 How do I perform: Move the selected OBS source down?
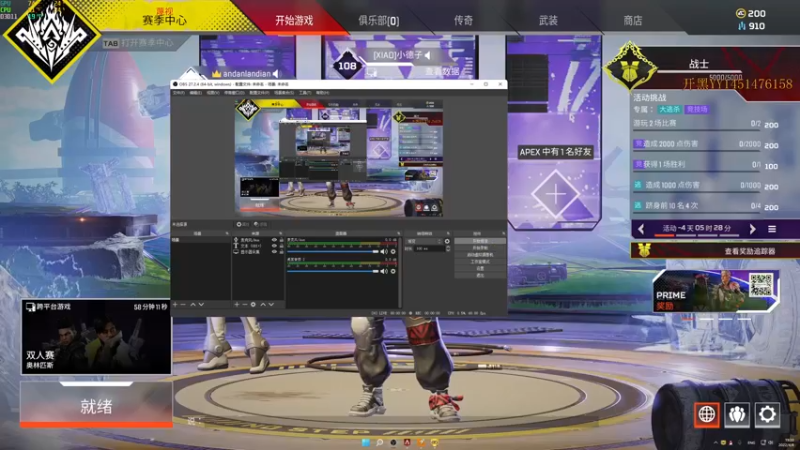coord(271,305)
